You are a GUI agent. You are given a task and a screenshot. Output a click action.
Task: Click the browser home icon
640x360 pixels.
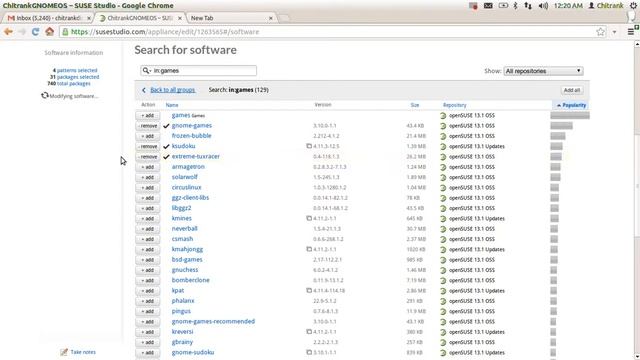(x=49, y=31)
